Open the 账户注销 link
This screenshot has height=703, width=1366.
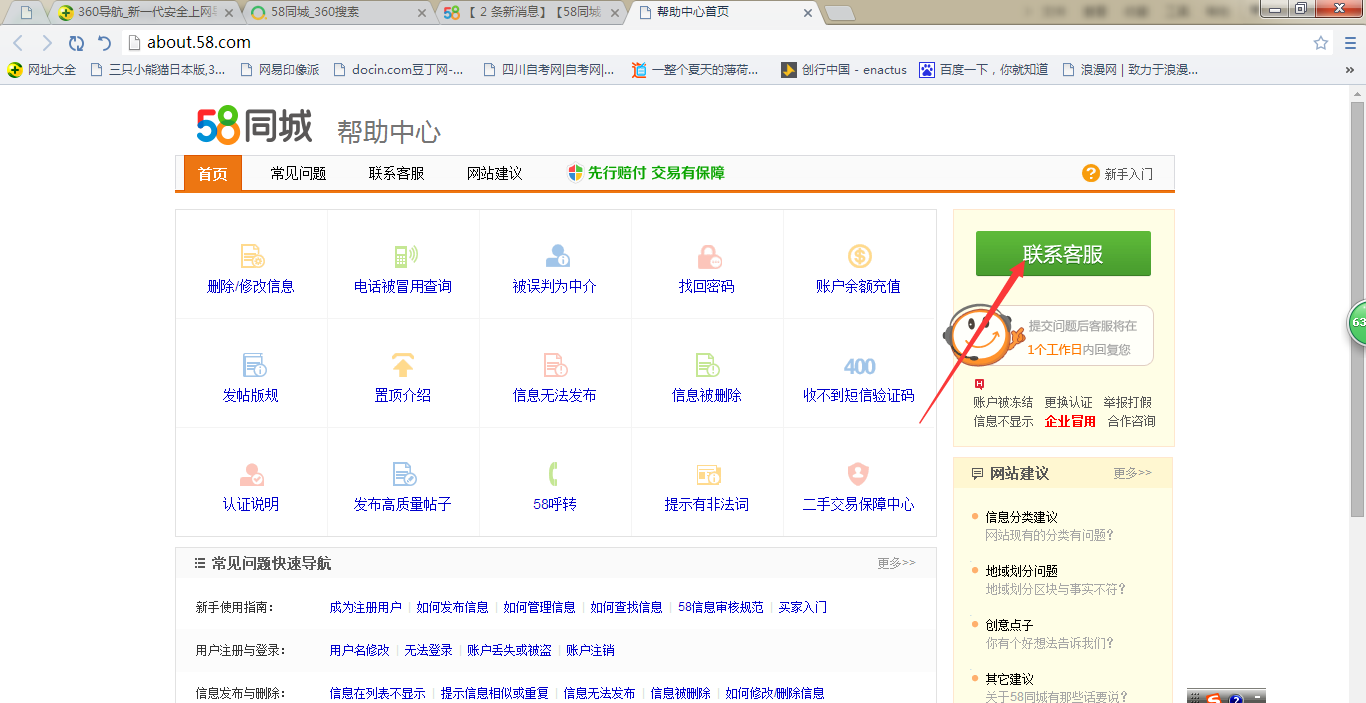coord(590,650)
